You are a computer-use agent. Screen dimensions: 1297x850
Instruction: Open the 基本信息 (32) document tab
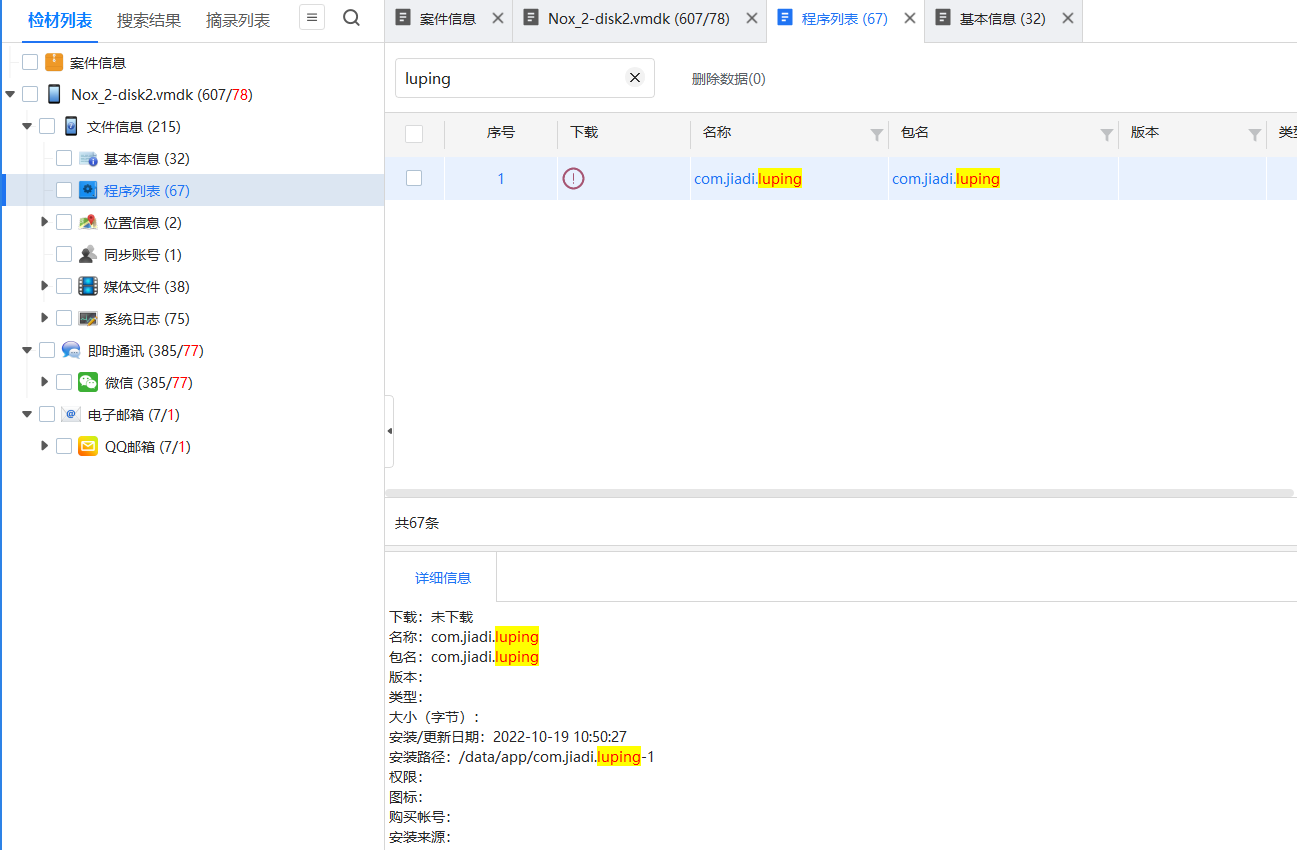pyautogui.click(x=1002, y=19)
